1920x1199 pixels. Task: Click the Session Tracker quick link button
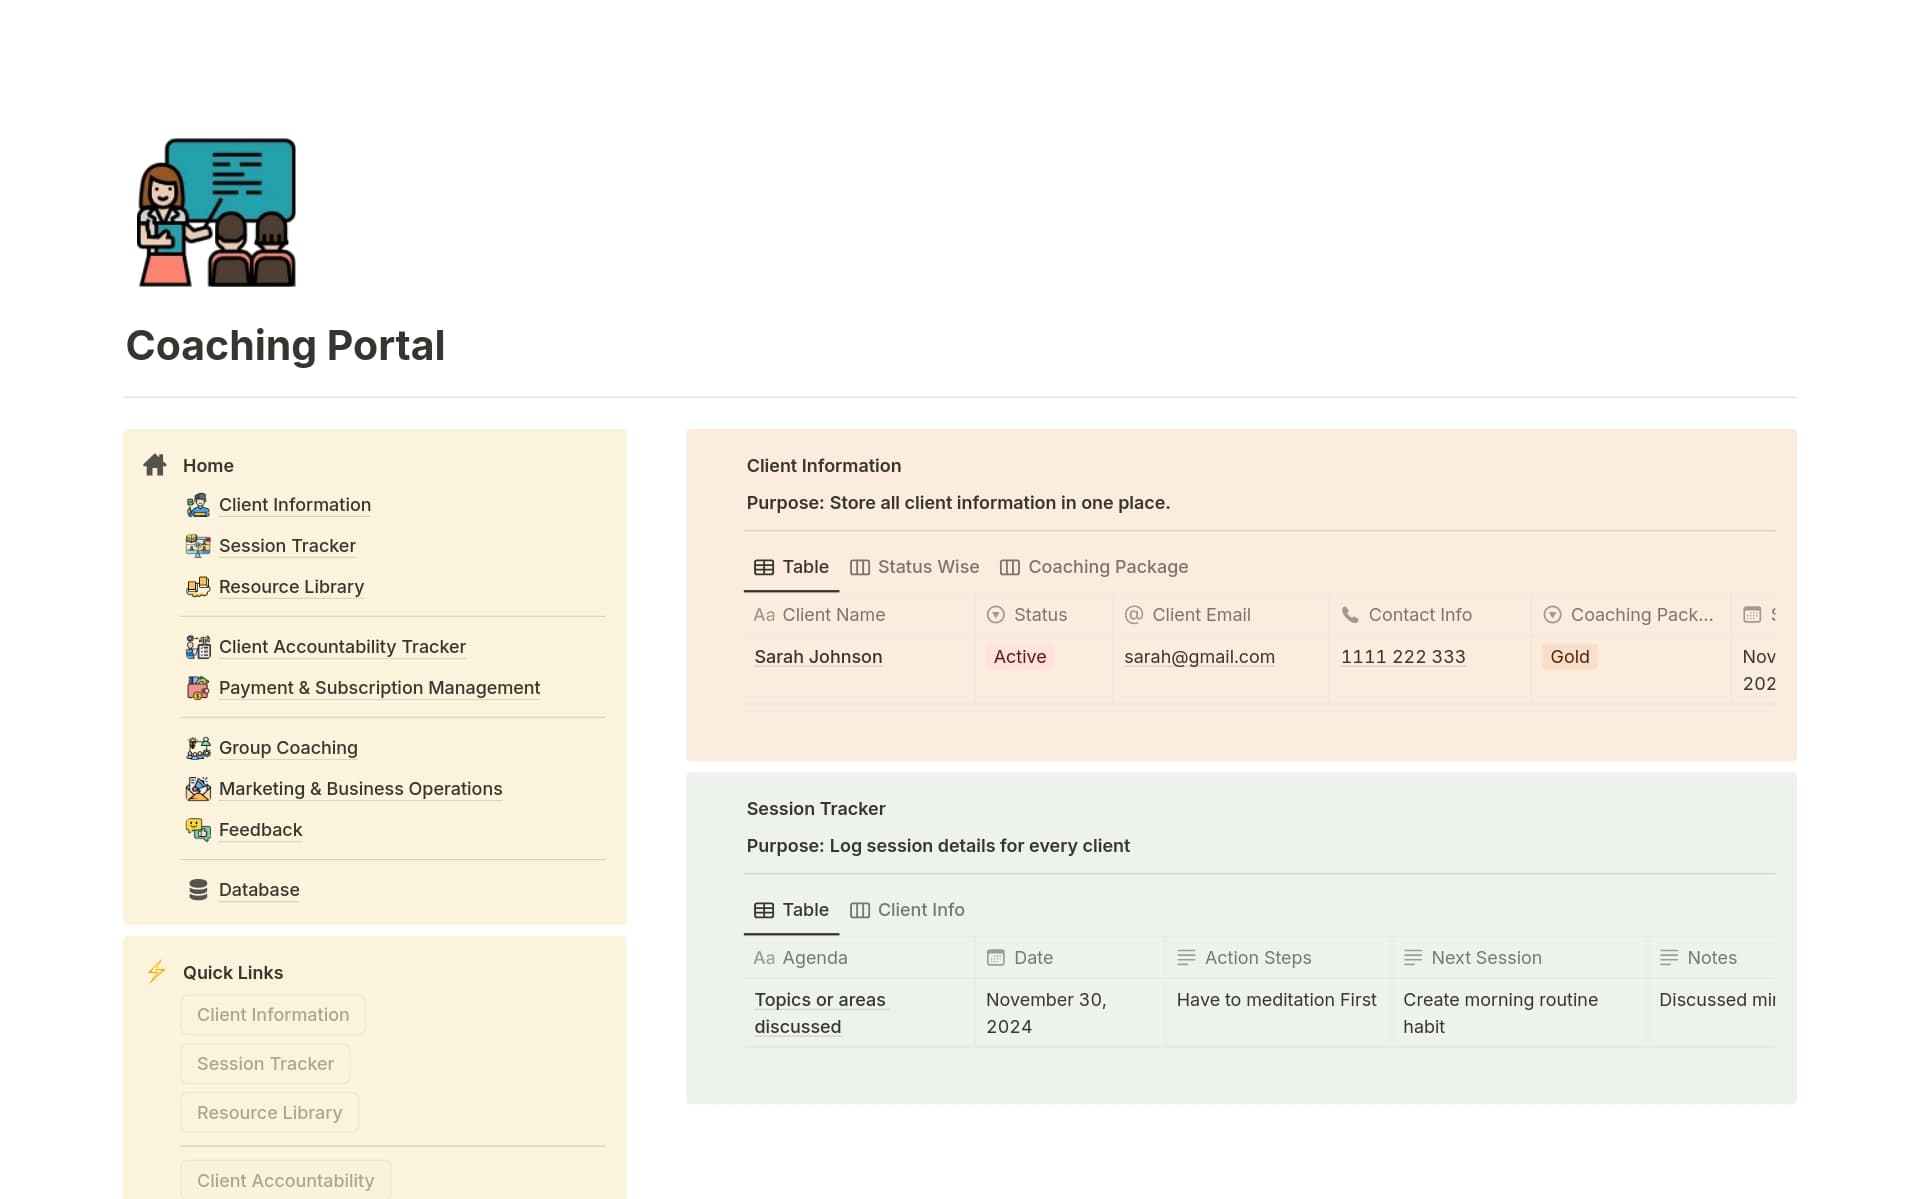265,1063
